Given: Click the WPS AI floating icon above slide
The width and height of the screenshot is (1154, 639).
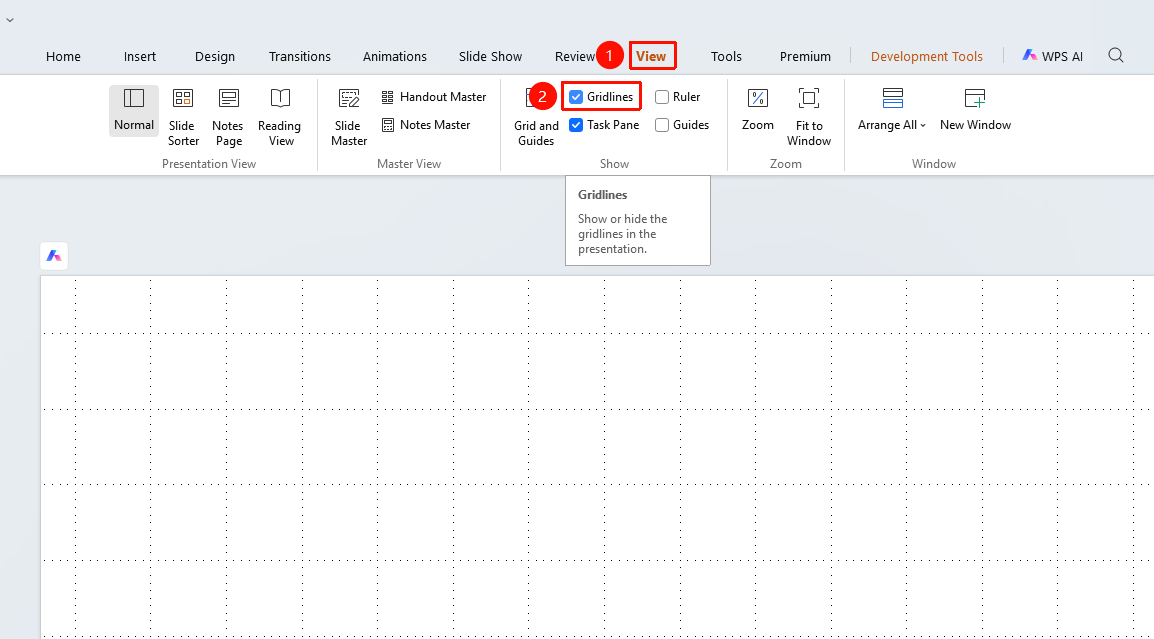Looking at the screenshot, I should 54,256.
